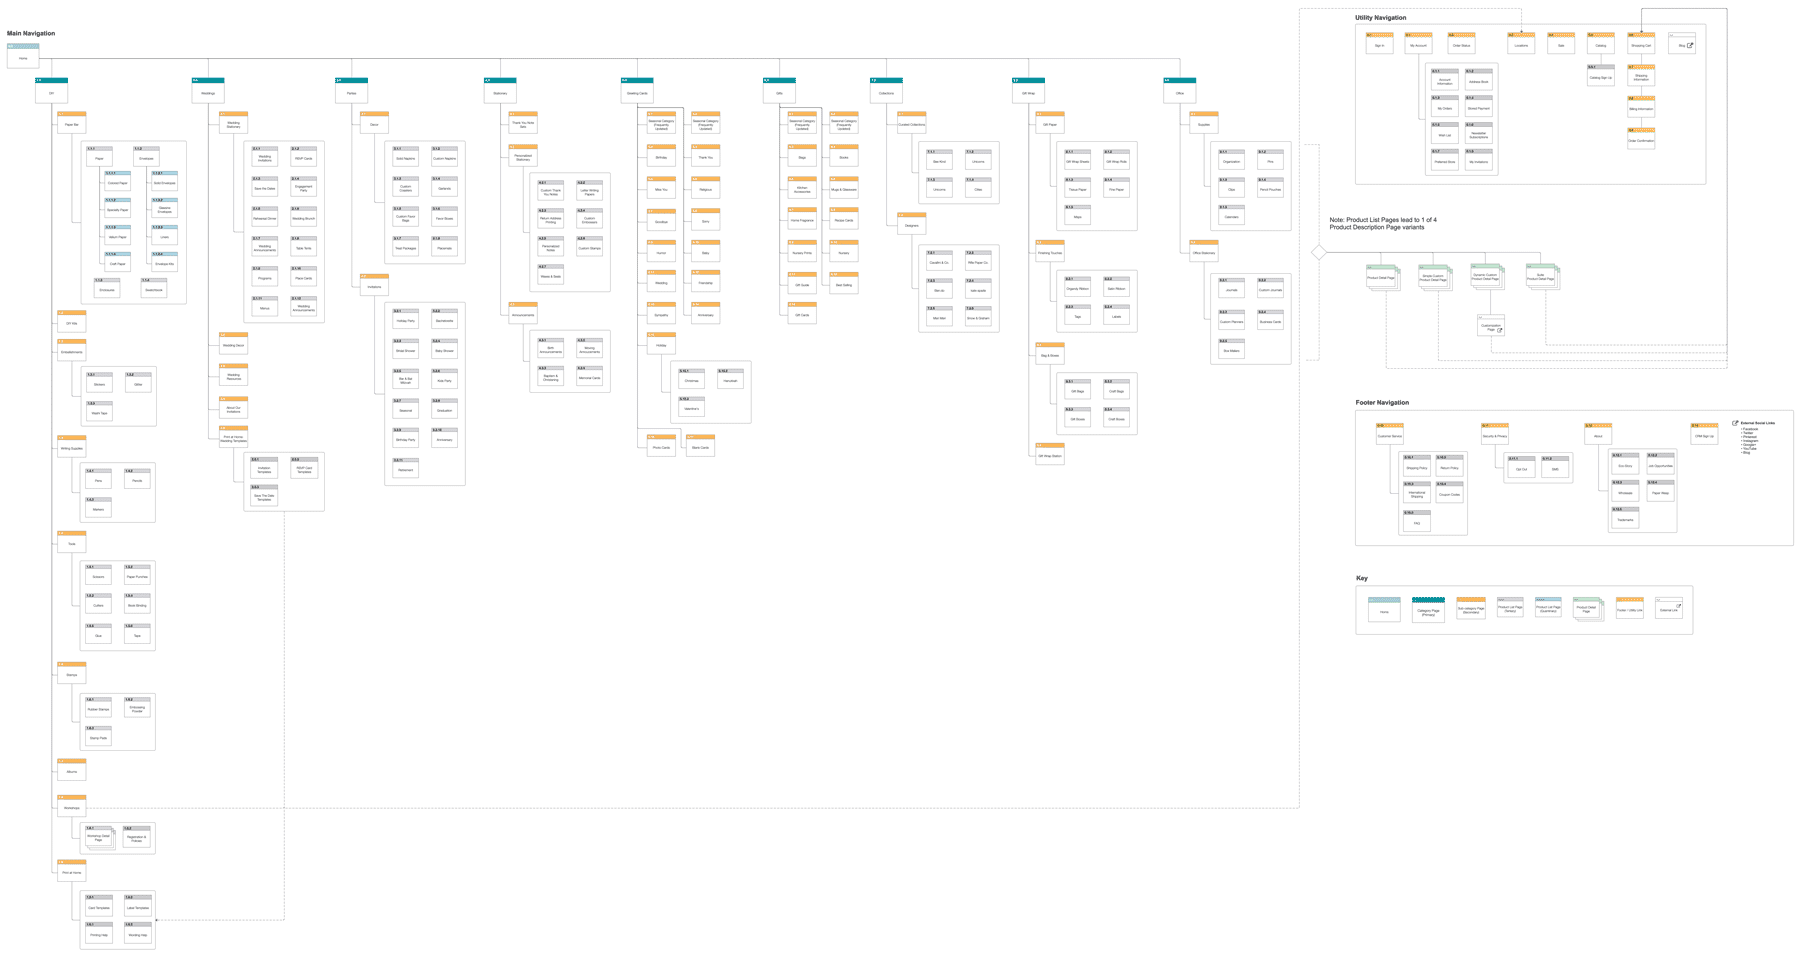
Task: Click the decision diamond in the Product pages connector
Action: click(1319, 253)
